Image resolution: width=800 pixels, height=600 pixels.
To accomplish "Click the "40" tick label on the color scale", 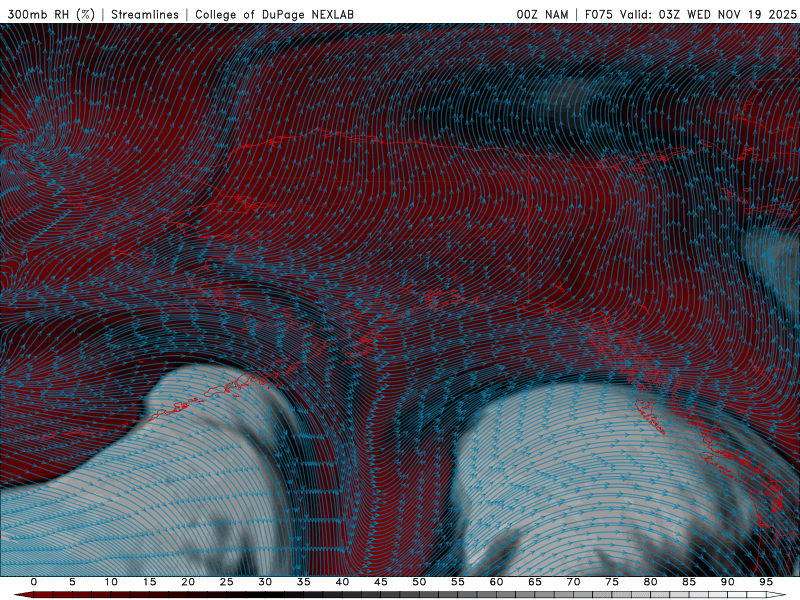I will tap(342, 582).
